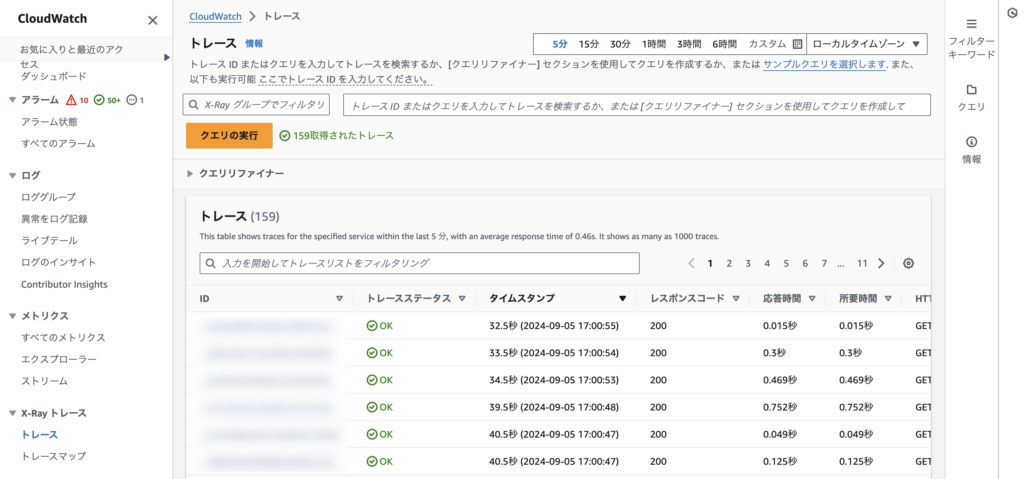
Task: Select the カスタム time range
Action: (x=767, y=44)
